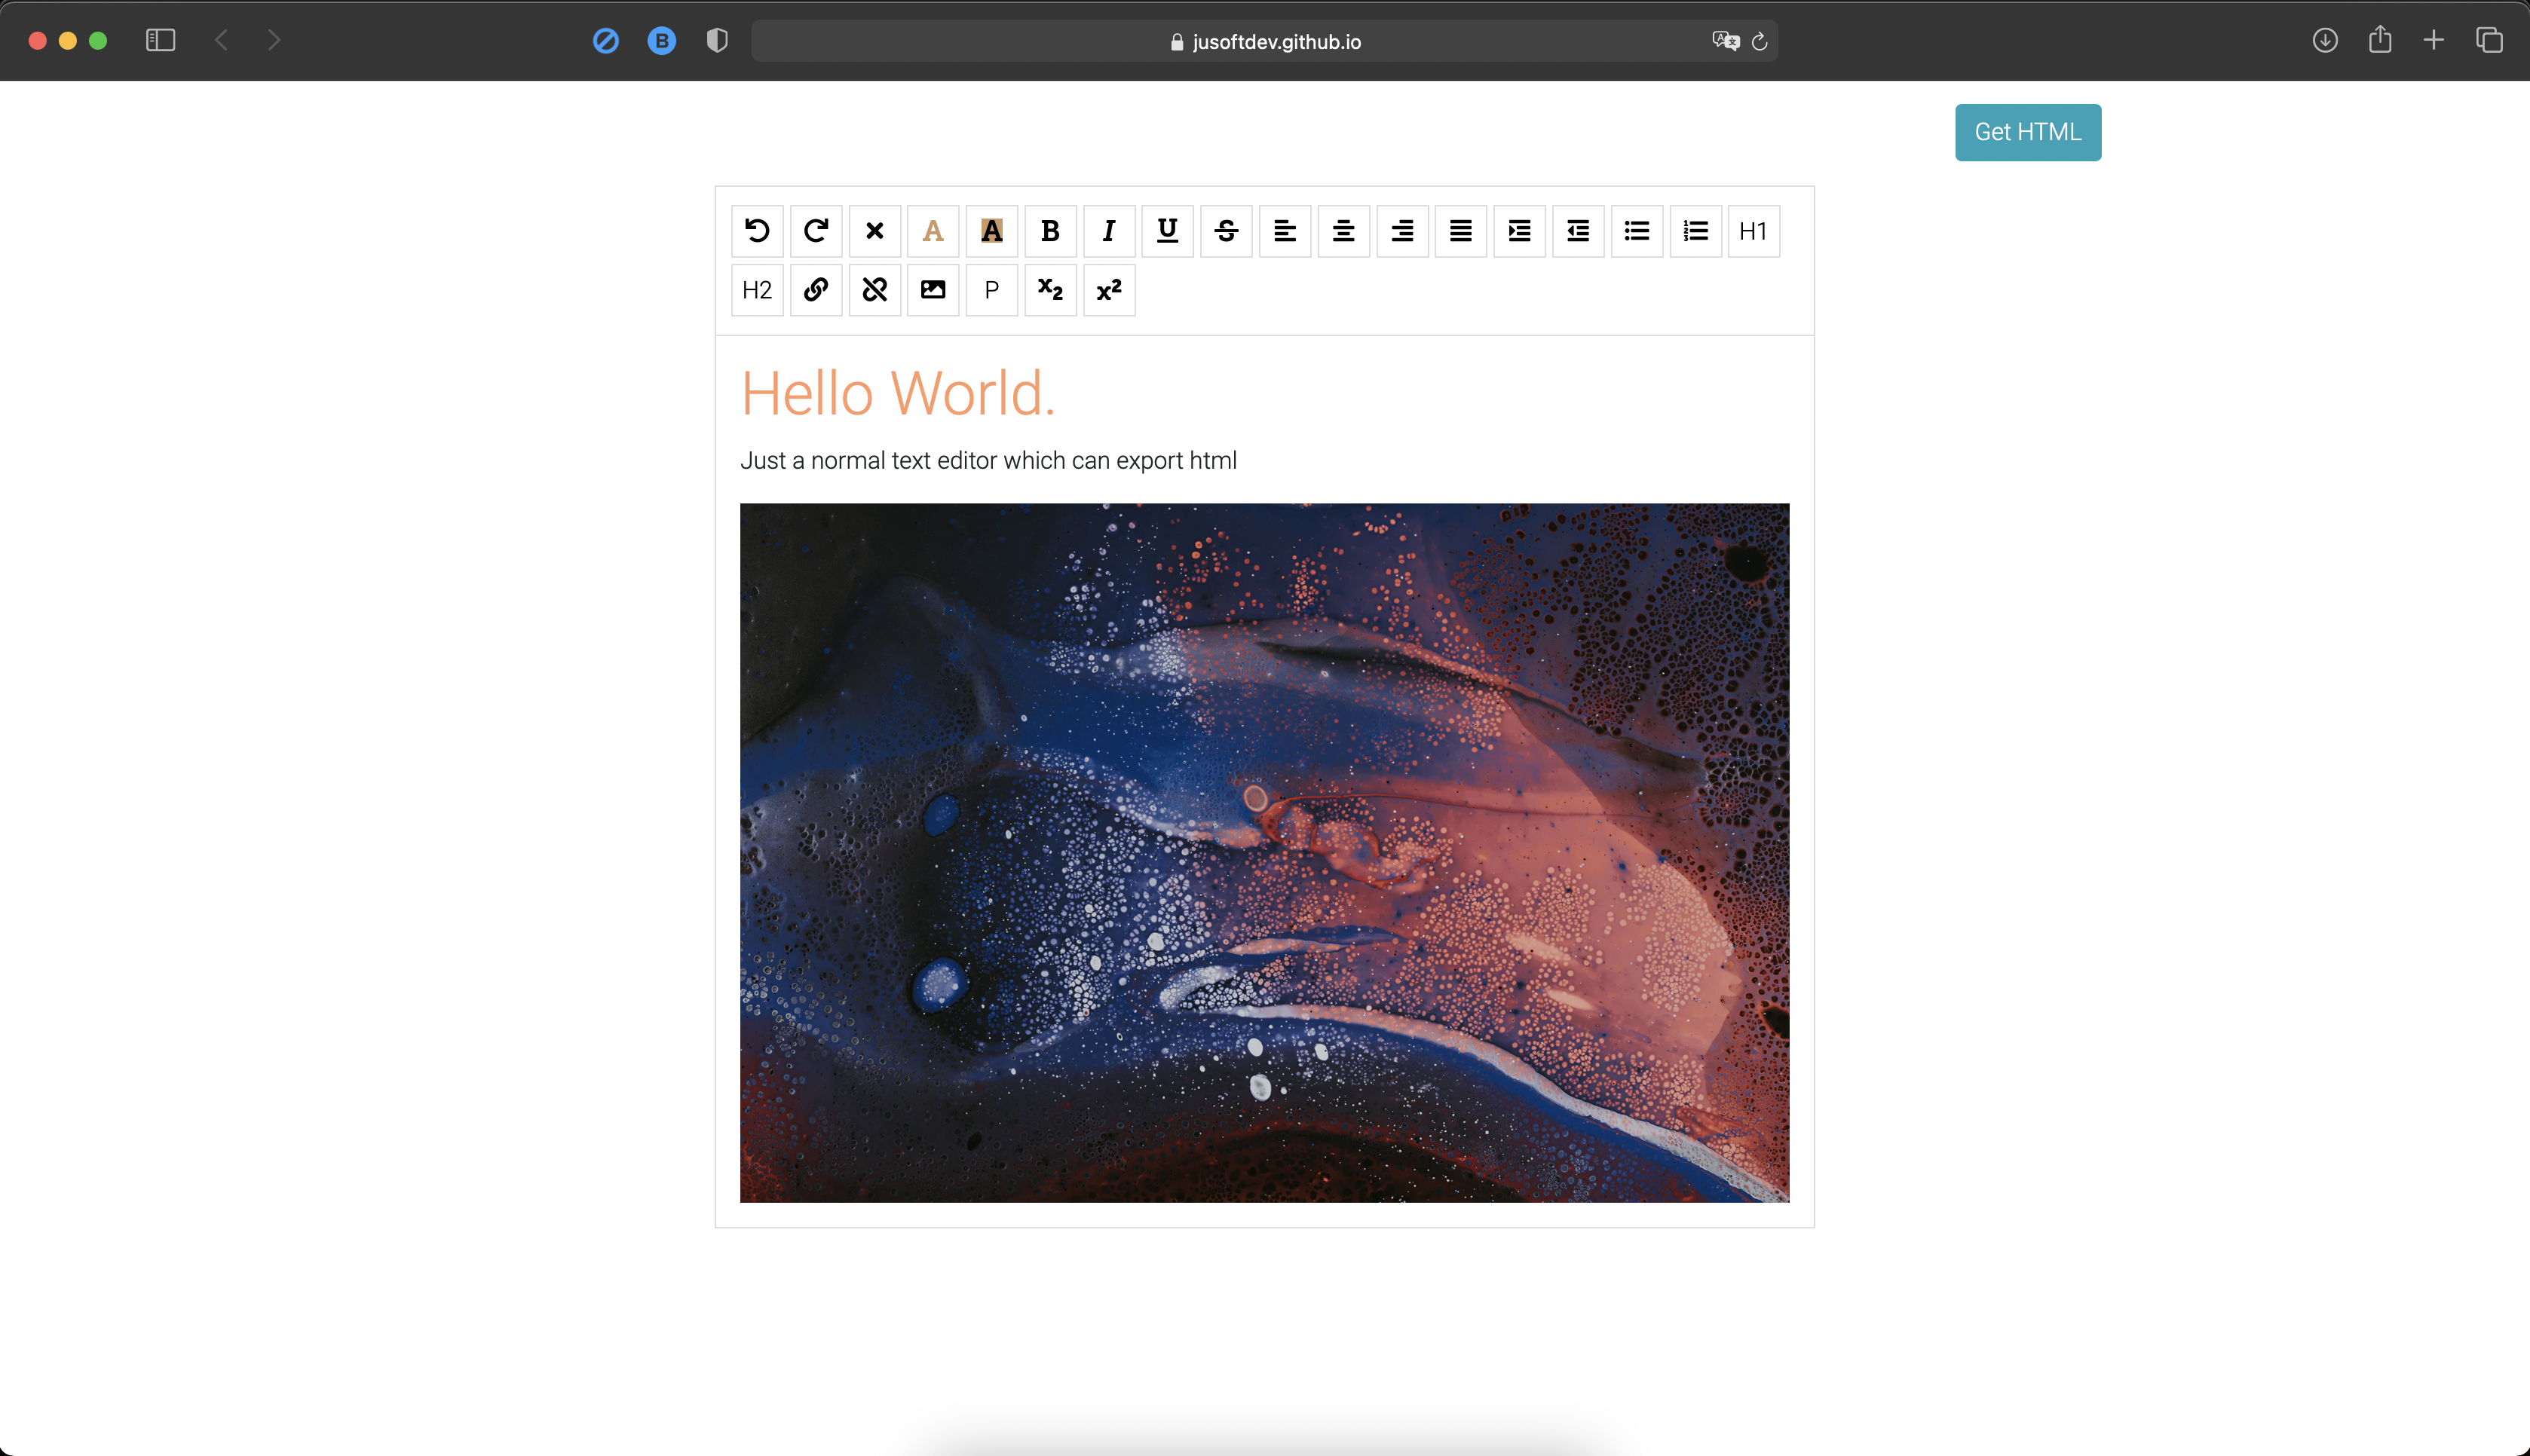Screen dimensions: 2530x1456
Task: Apply strikethrough to text
Action: [x=1226, y=231]
